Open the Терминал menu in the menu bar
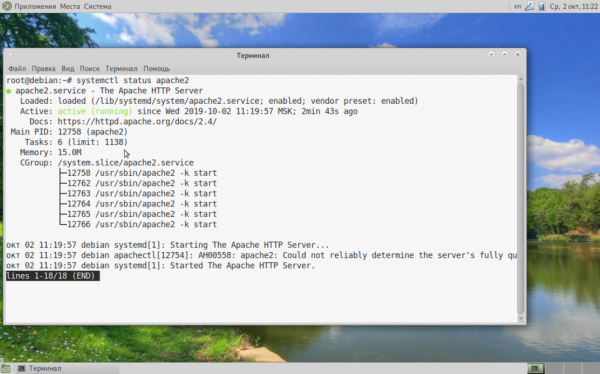The image size is (600, 374). click(121, 69)
